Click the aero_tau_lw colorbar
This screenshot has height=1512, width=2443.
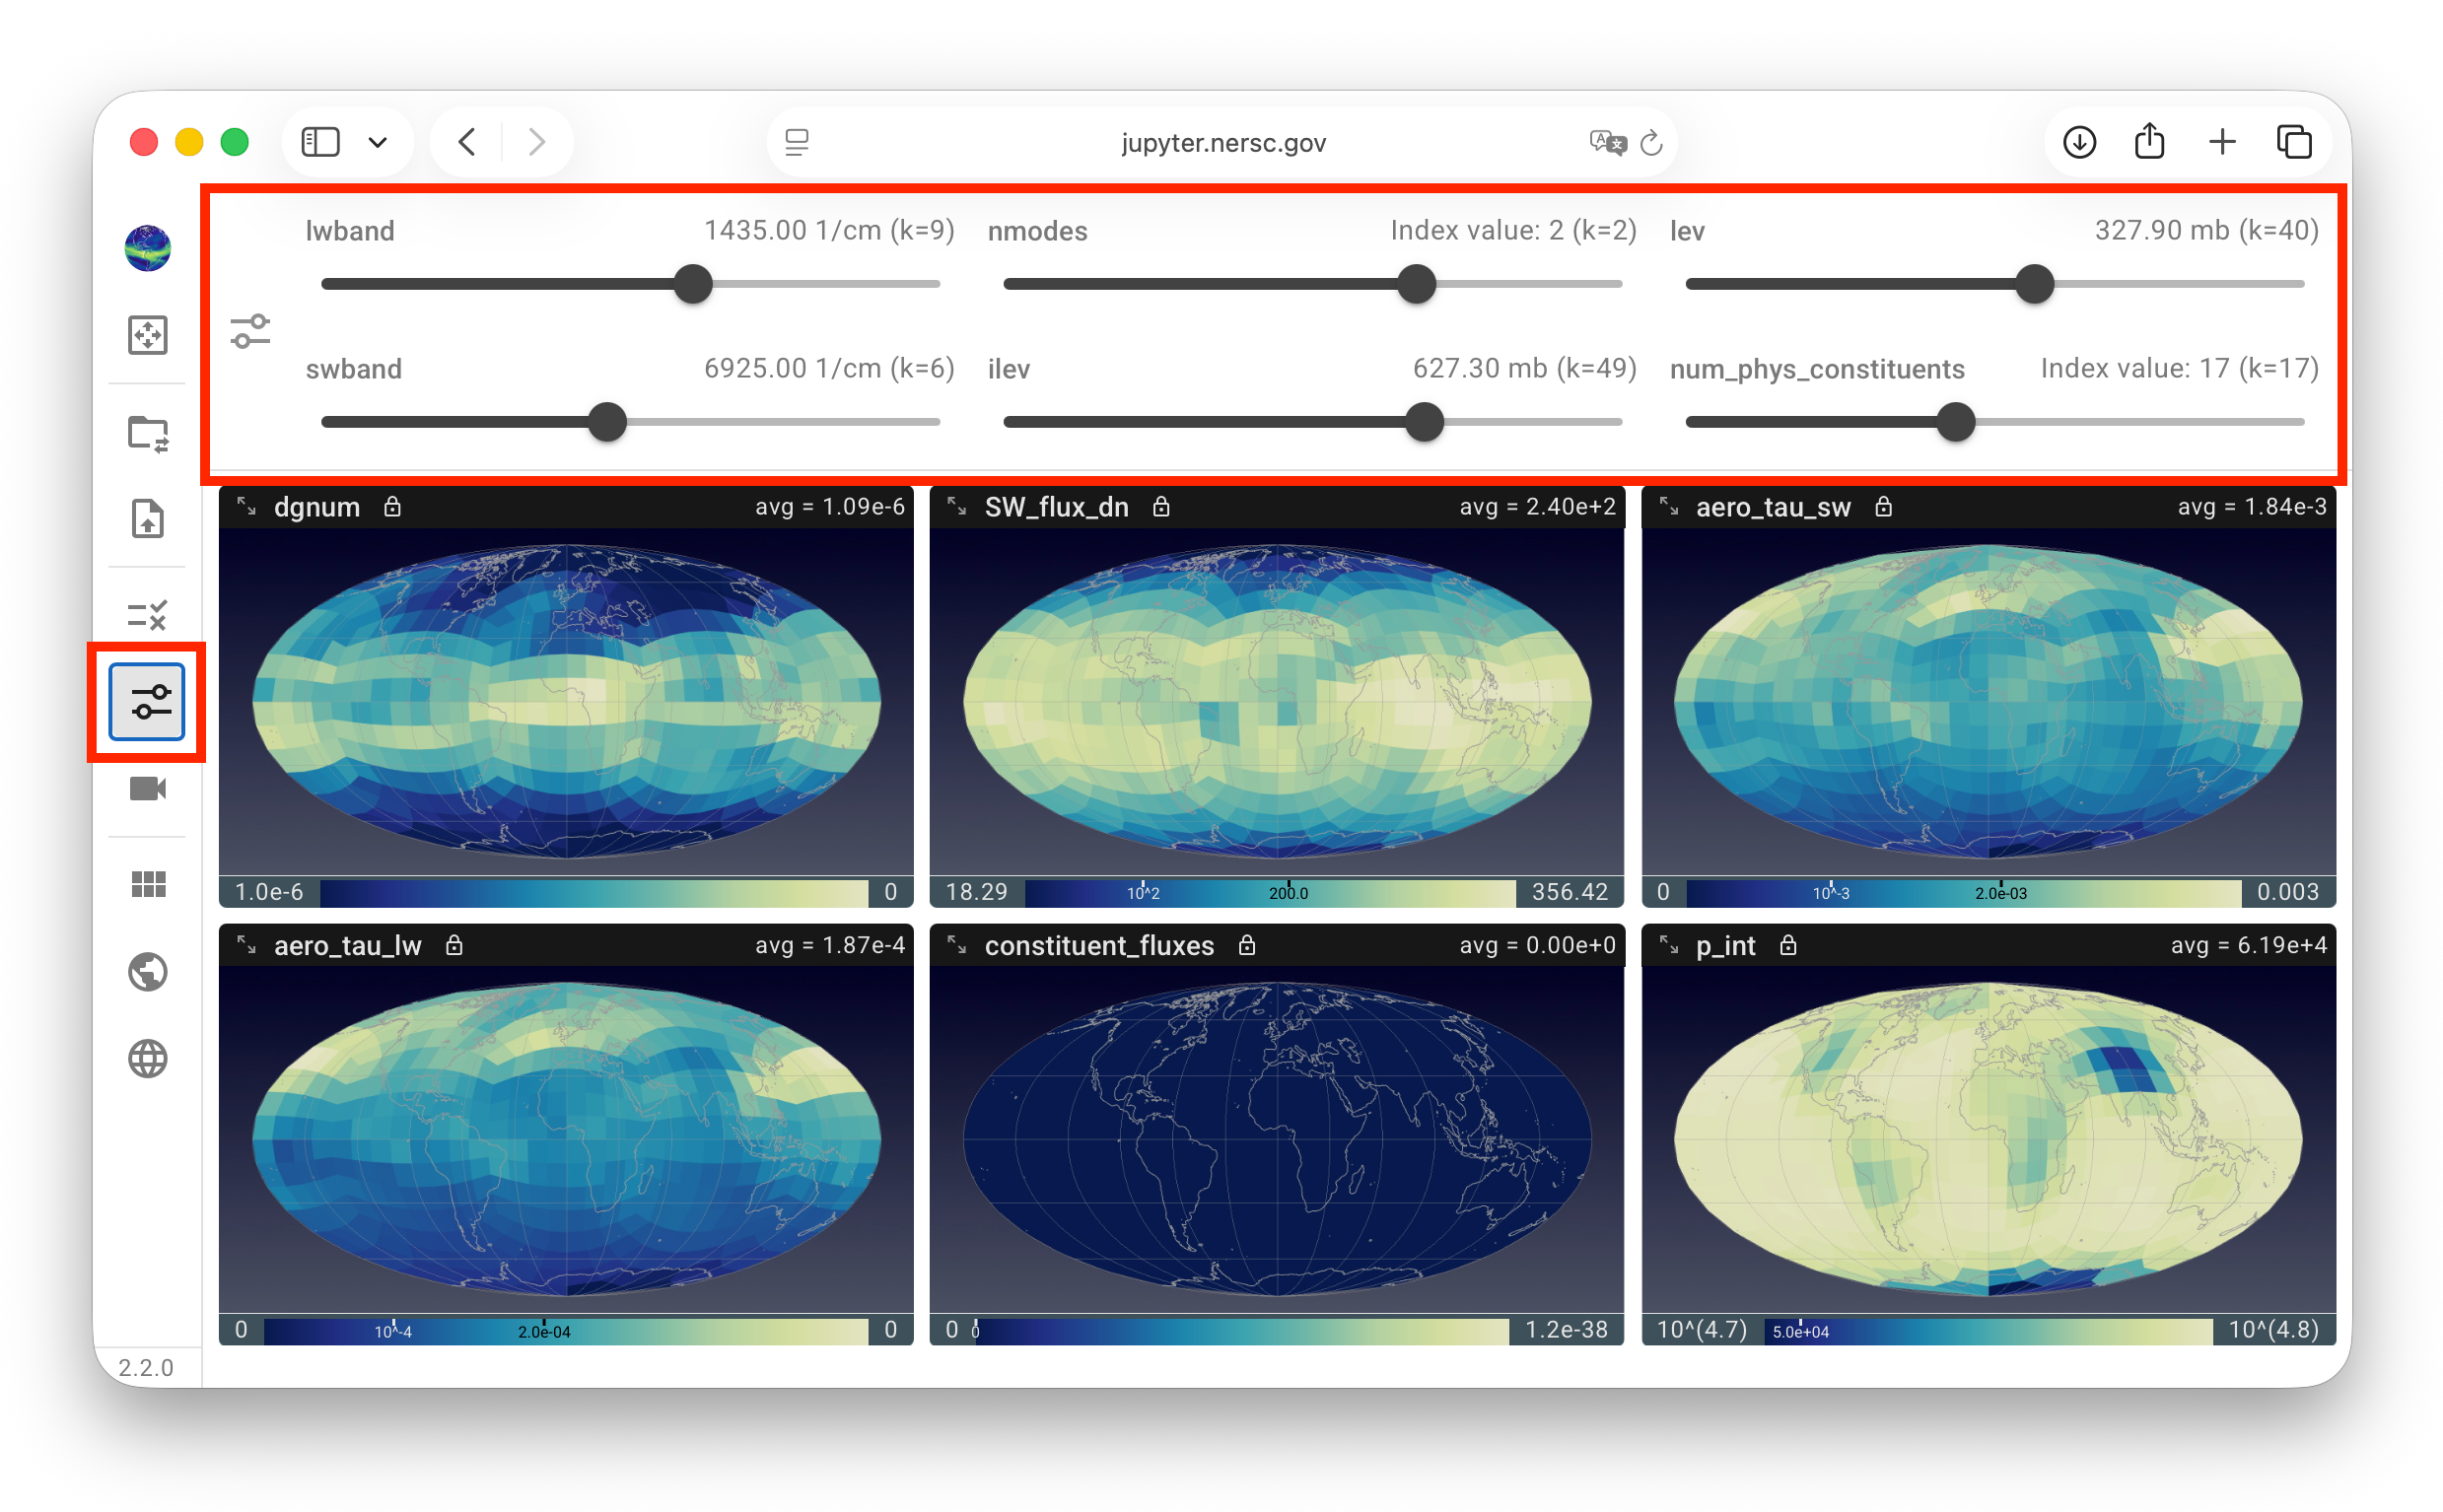(565, 1330)
